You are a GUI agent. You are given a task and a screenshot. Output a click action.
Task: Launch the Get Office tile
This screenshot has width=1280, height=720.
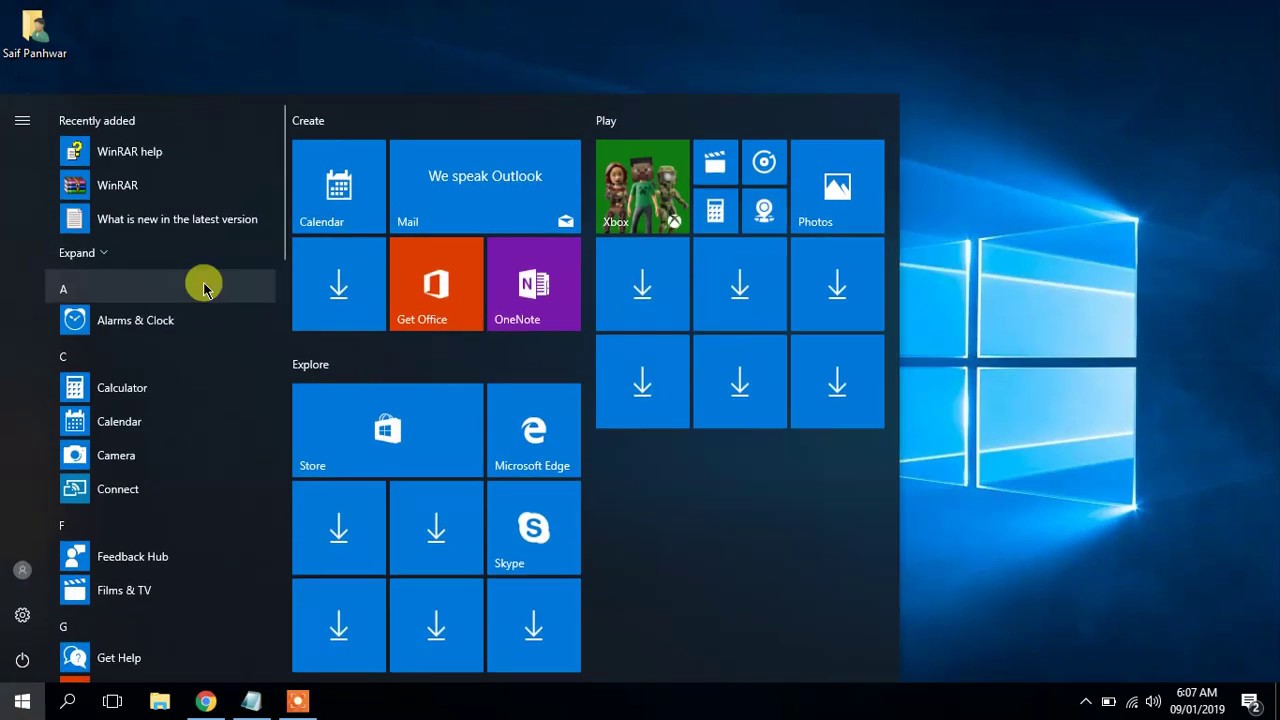point(436,284)
